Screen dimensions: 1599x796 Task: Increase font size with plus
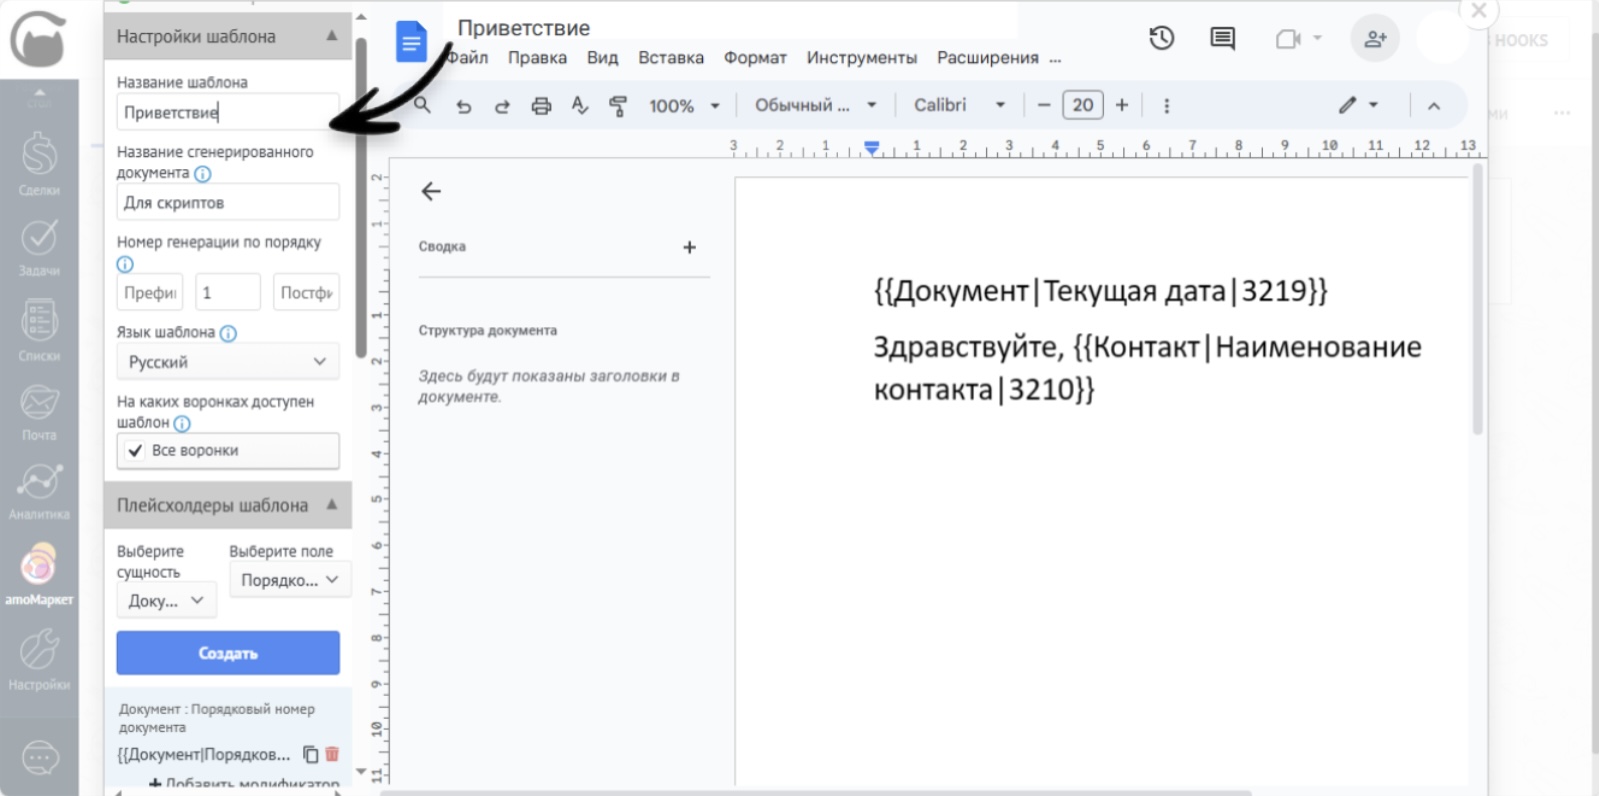1122,105
